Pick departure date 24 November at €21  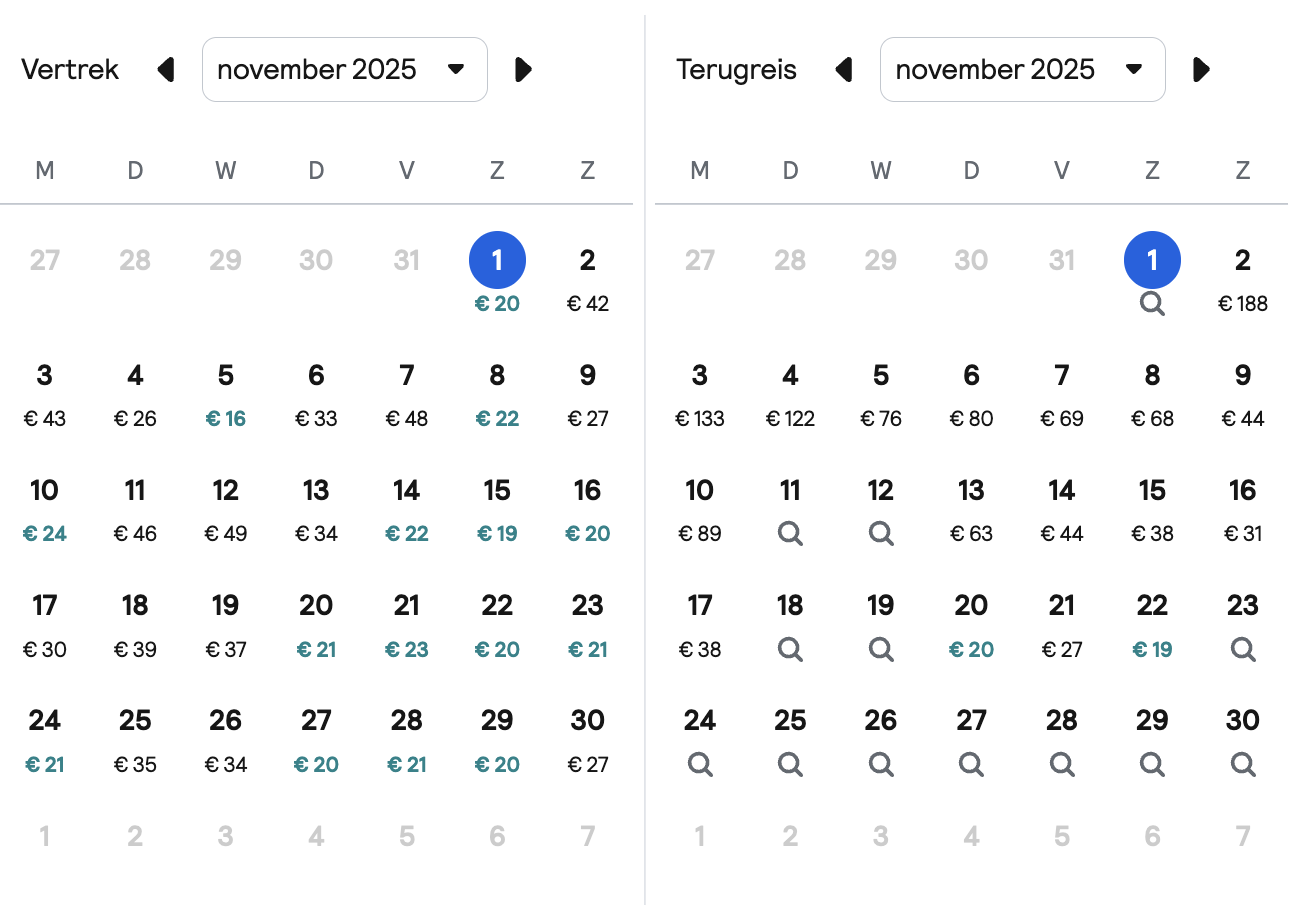click(x=45, y=739)
